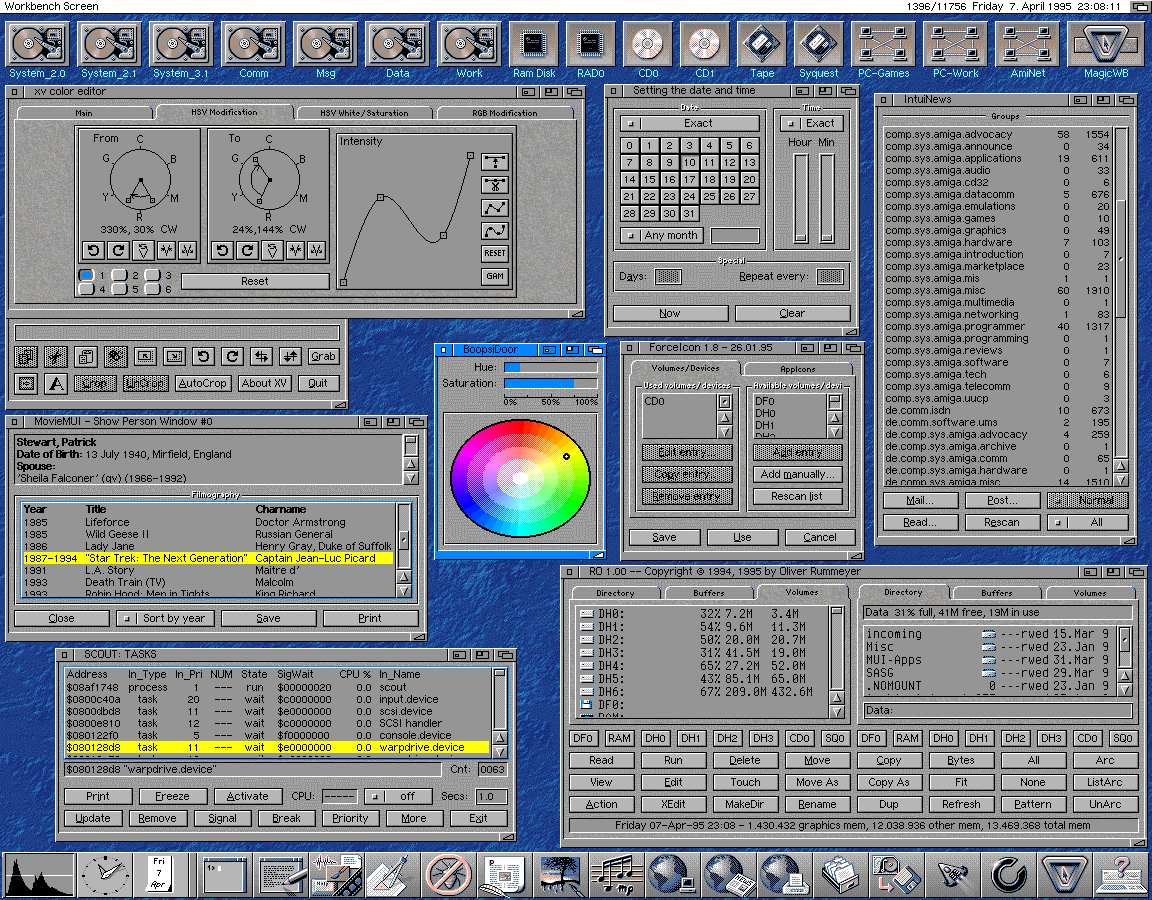Image resolution: width=1152 pixels, height=900 pixels.
Task: Click the GAM button beside Intensity graph
Action: click(495, 277)
